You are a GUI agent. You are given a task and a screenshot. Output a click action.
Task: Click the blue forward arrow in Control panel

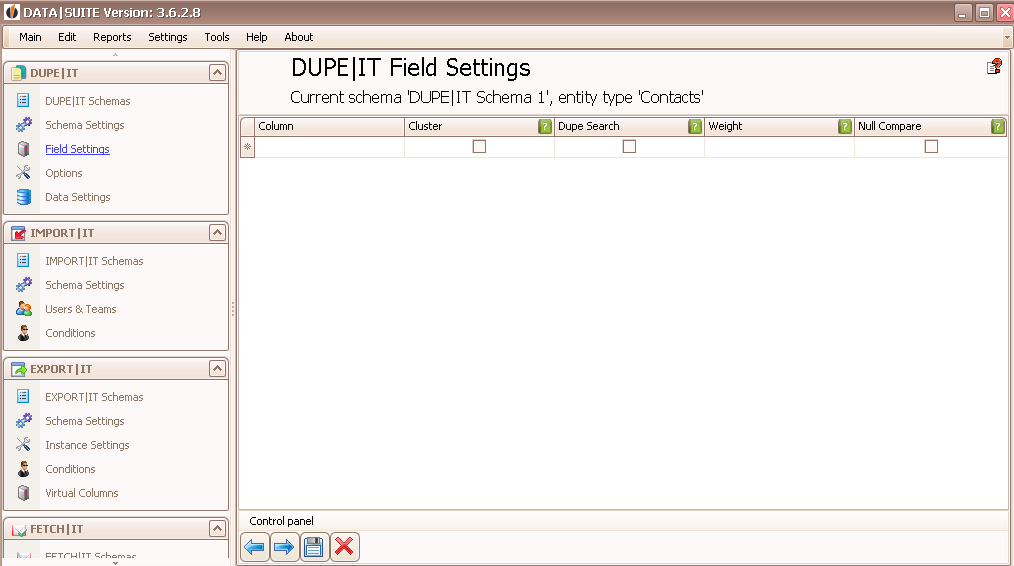(284, 547)
